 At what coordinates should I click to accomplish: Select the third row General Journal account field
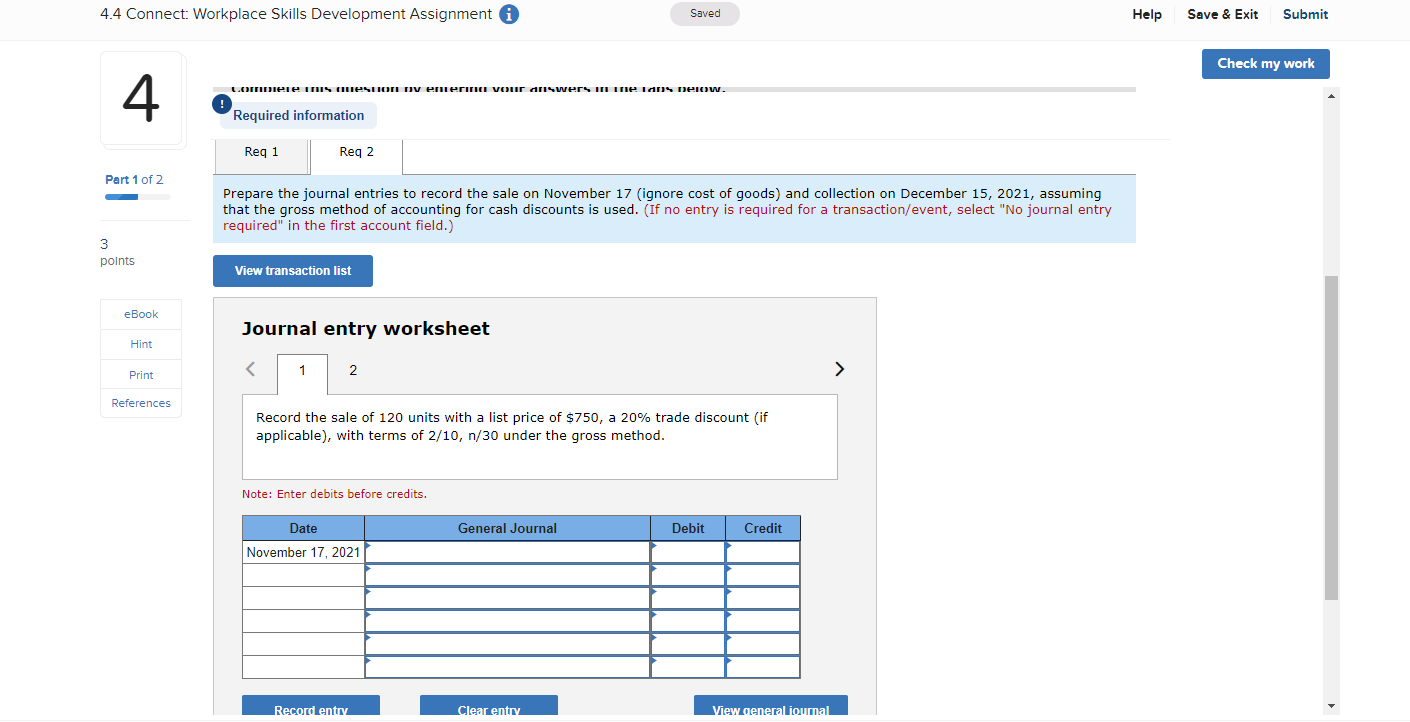pyautogui.click(x=507, y=598)
